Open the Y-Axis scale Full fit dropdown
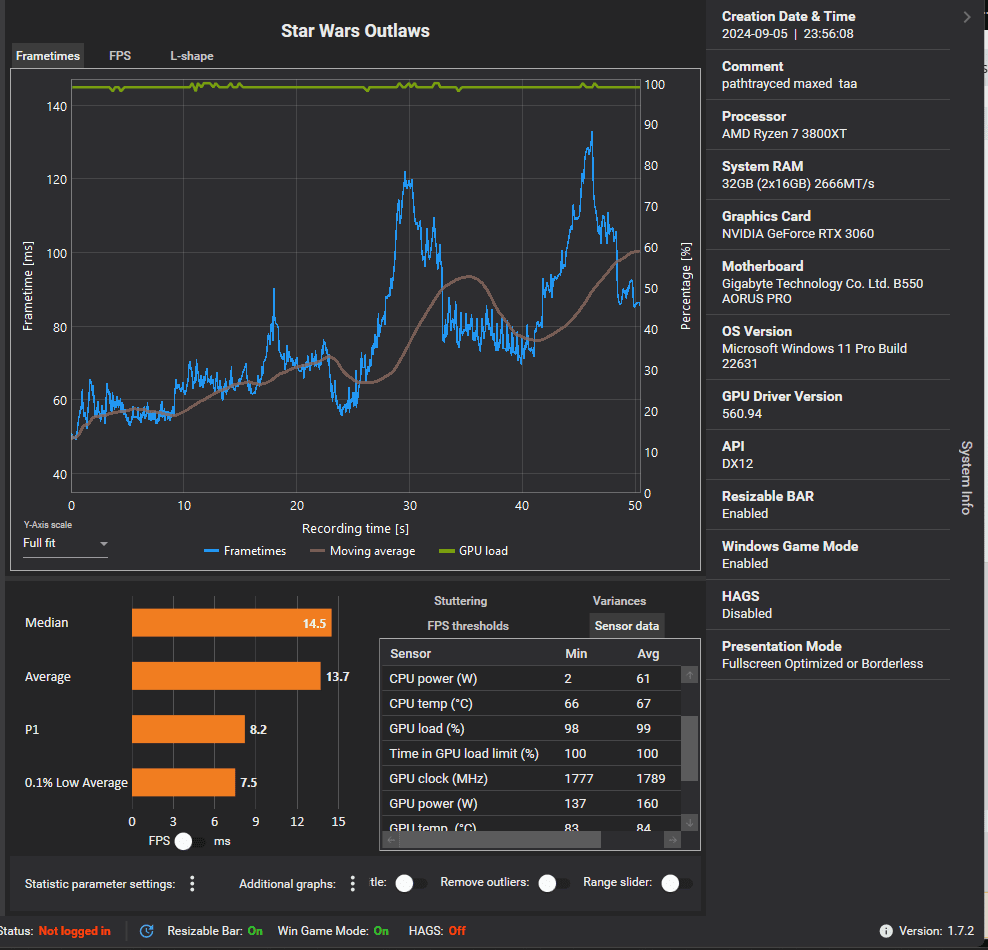The height and width of the screenshot is (950, 988). (65, 543)
